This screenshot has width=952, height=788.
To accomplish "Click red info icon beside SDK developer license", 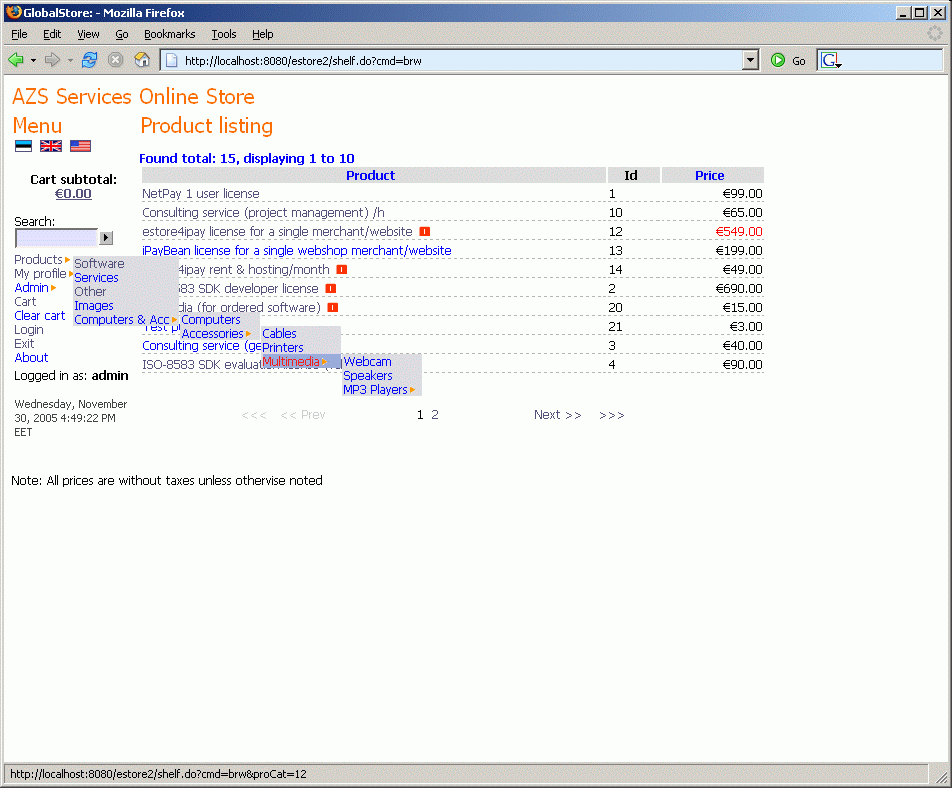I will (x=331, y=288).
